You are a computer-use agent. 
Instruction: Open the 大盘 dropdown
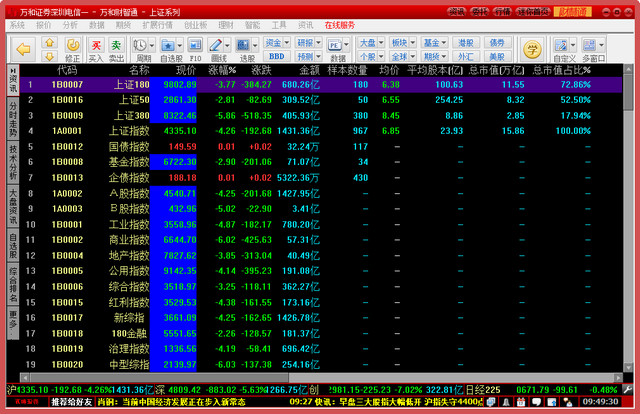point(371,42)
